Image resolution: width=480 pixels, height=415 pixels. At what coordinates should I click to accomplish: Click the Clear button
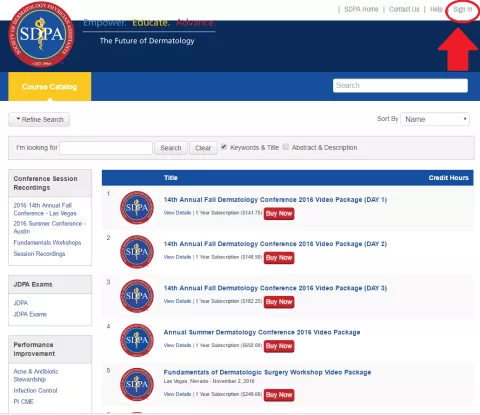[203, 148]
